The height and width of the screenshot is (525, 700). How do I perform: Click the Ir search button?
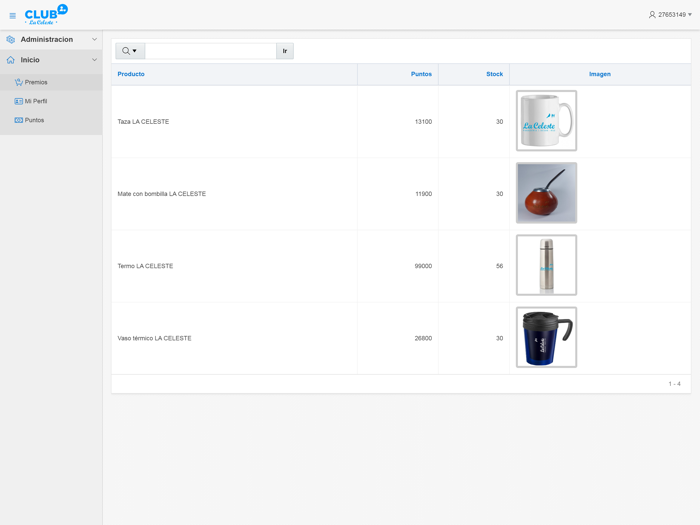(x=285, y=51)
